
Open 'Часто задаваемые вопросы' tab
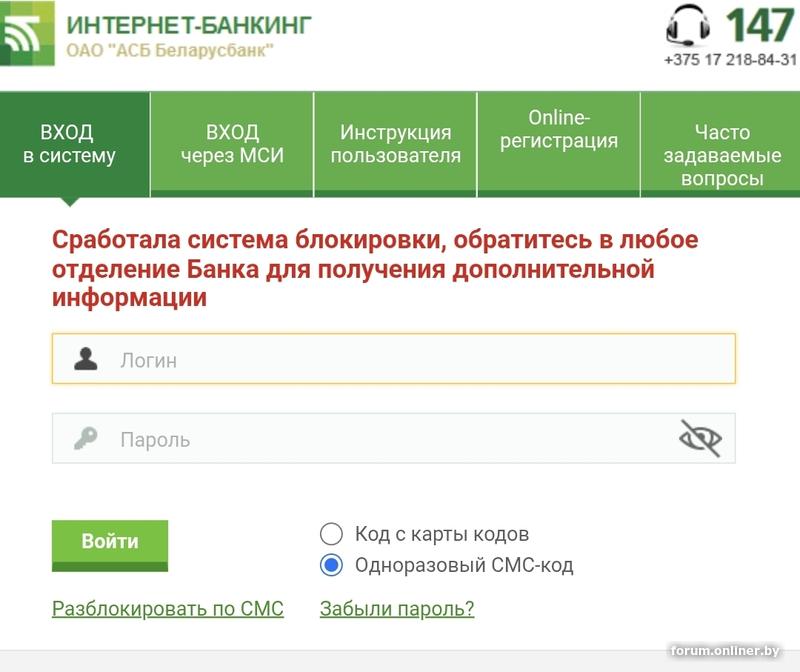(x=720, y=144)
